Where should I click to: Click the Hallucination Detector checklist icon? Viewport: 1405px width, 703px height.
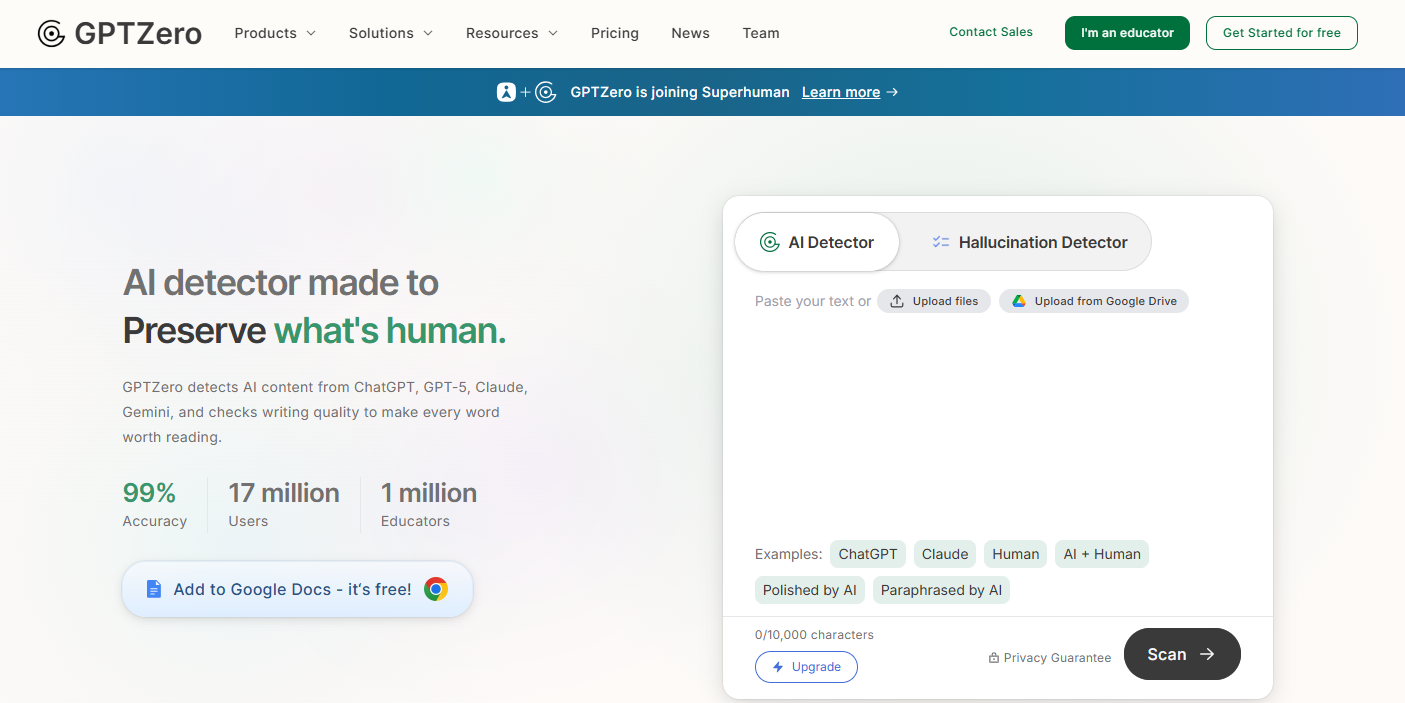pos(940,242)
